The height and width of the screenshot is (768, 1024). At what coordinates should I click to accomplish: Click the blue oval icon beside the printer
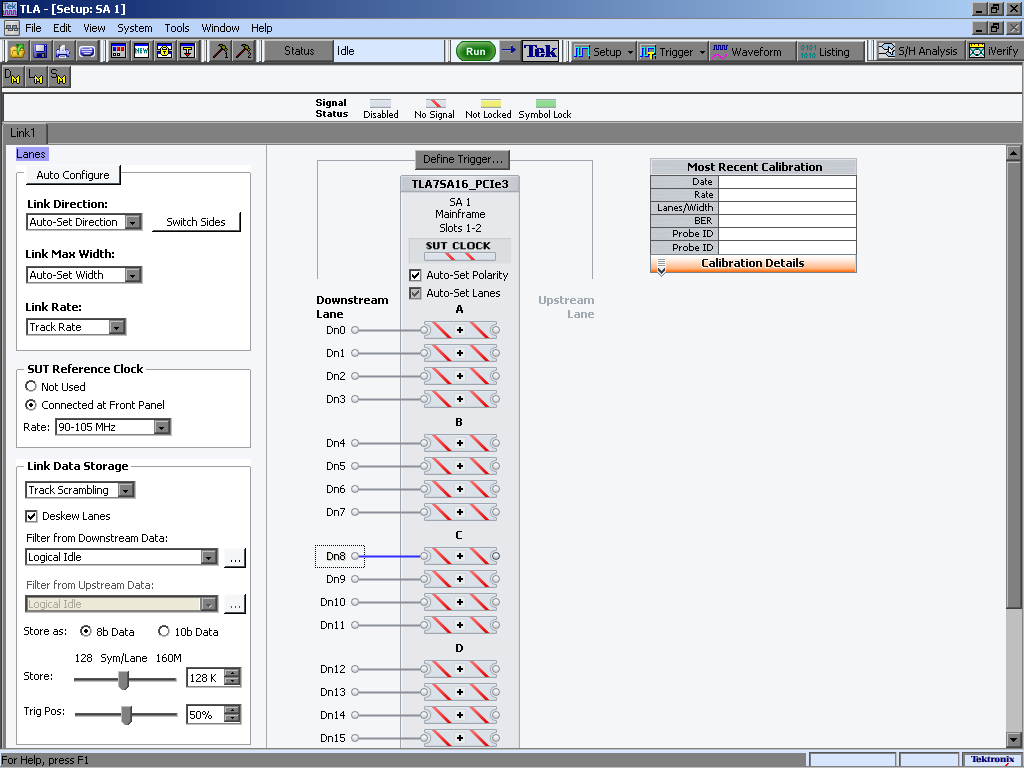point(86,51)
